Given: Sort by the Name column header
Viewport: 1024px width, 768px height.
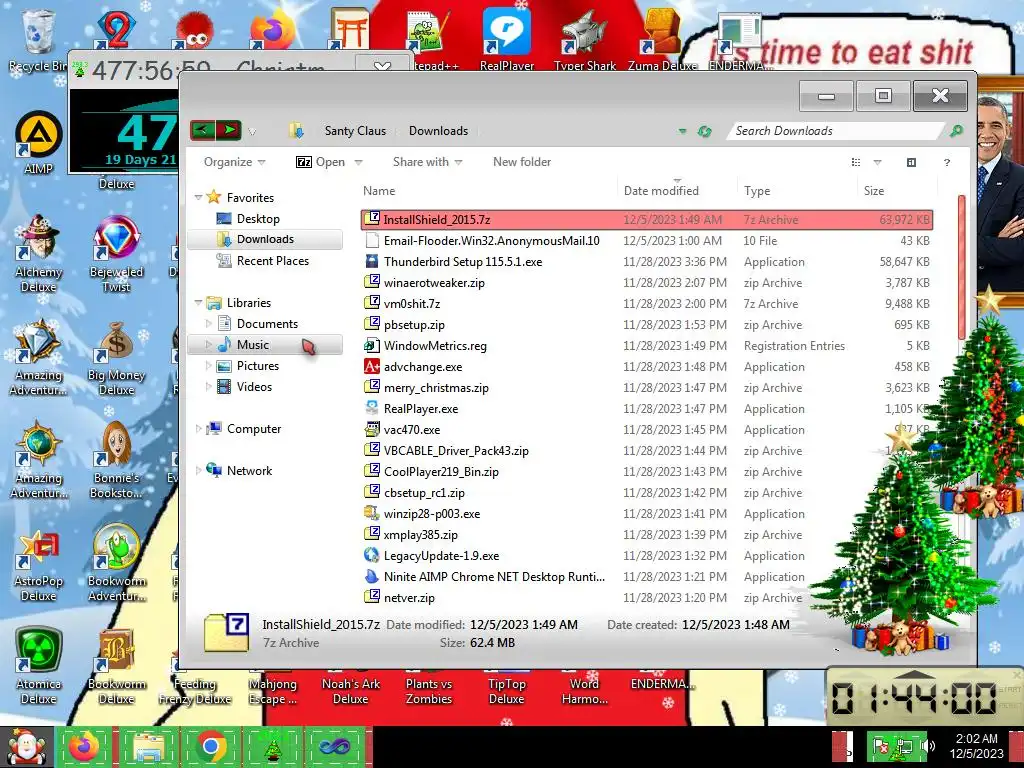Looking at the screenshot, I should click(x=379, y=191).
